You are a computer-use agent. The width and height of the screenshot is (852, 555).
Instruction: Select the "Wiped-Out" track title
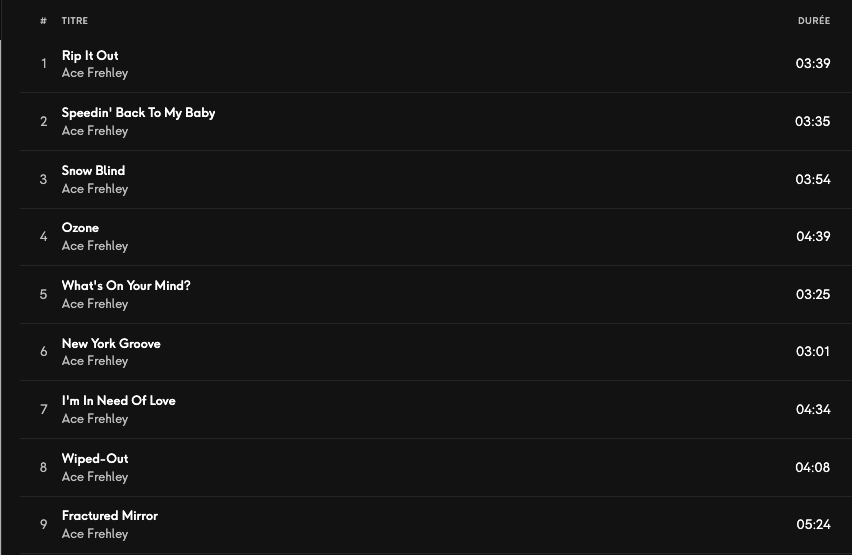point(95,459)
